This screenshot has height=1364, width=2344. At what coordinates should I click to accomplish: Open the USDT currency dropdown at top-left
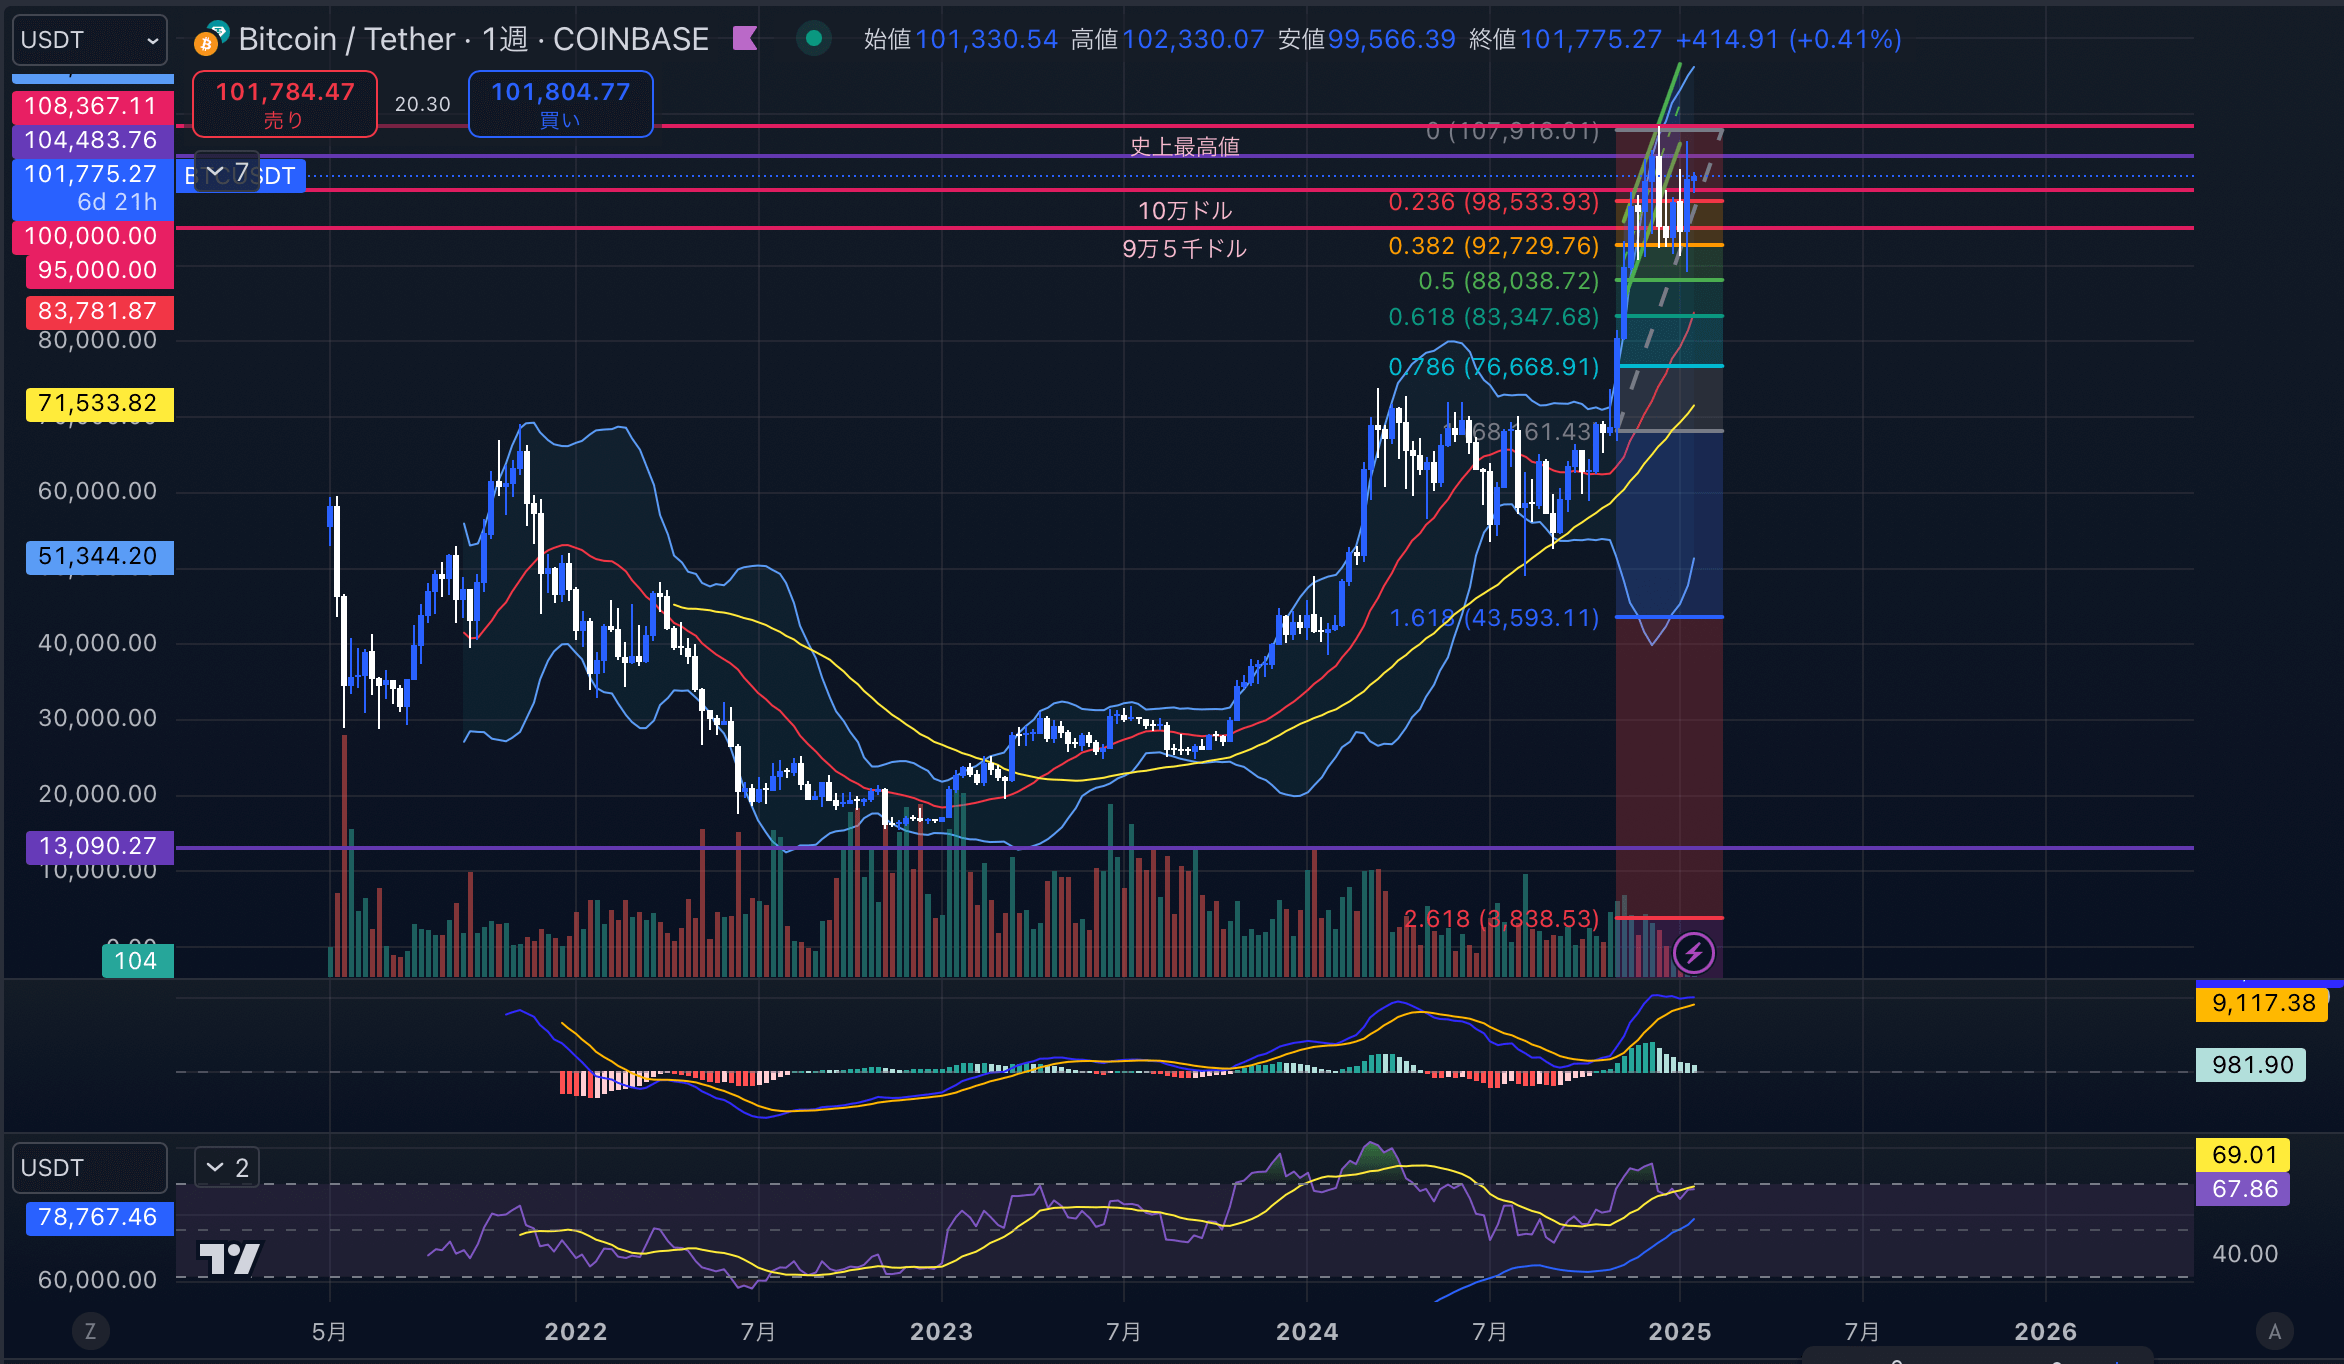coord(89,40)
